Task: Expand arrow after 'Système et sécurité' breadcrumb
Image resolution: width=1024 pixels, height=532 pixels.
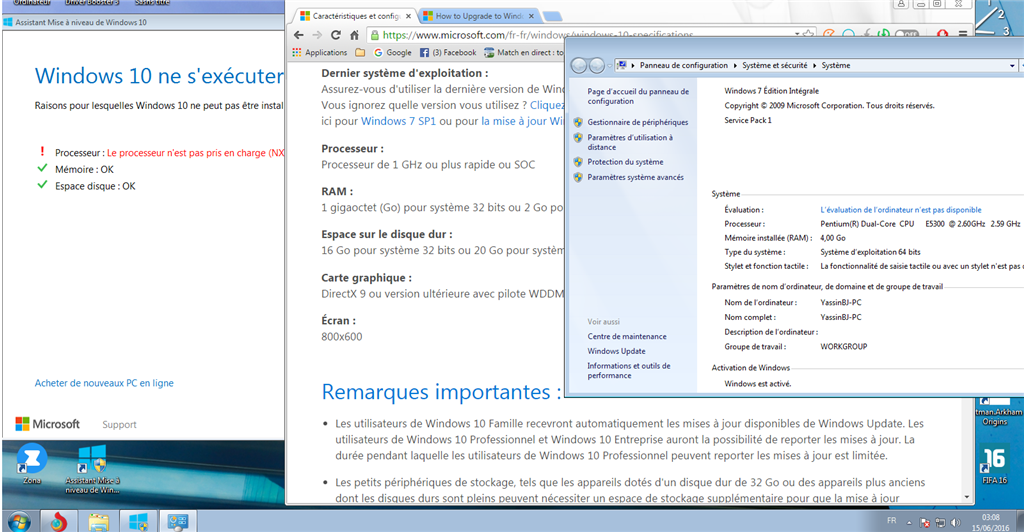Action: (814, 65)
